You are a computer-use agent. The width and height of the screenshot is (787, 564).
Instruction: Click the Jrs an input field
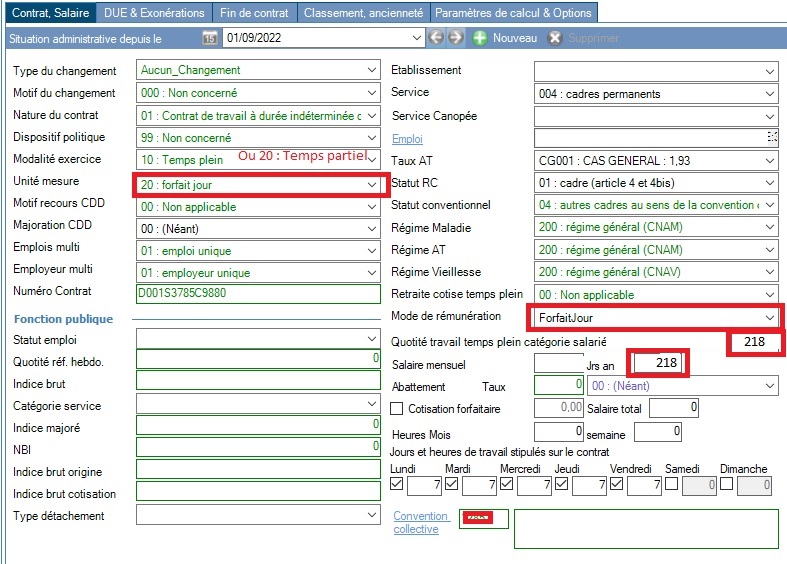pyautogui.click(x=659, y=363)
